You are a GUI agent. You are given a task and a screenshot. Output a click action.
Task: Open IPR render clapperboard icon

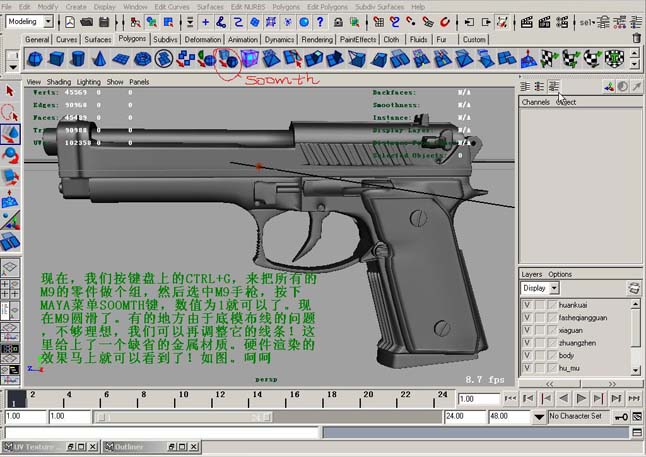[544, 22]
